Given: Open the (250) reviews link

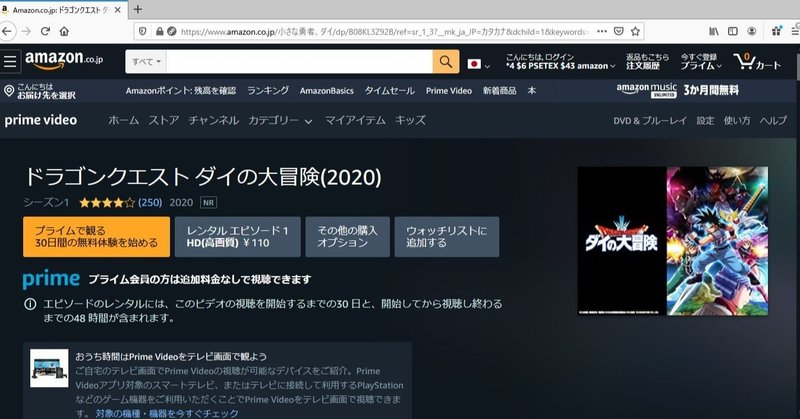Looking at the screenshot, I should click(x=150, y=203).
